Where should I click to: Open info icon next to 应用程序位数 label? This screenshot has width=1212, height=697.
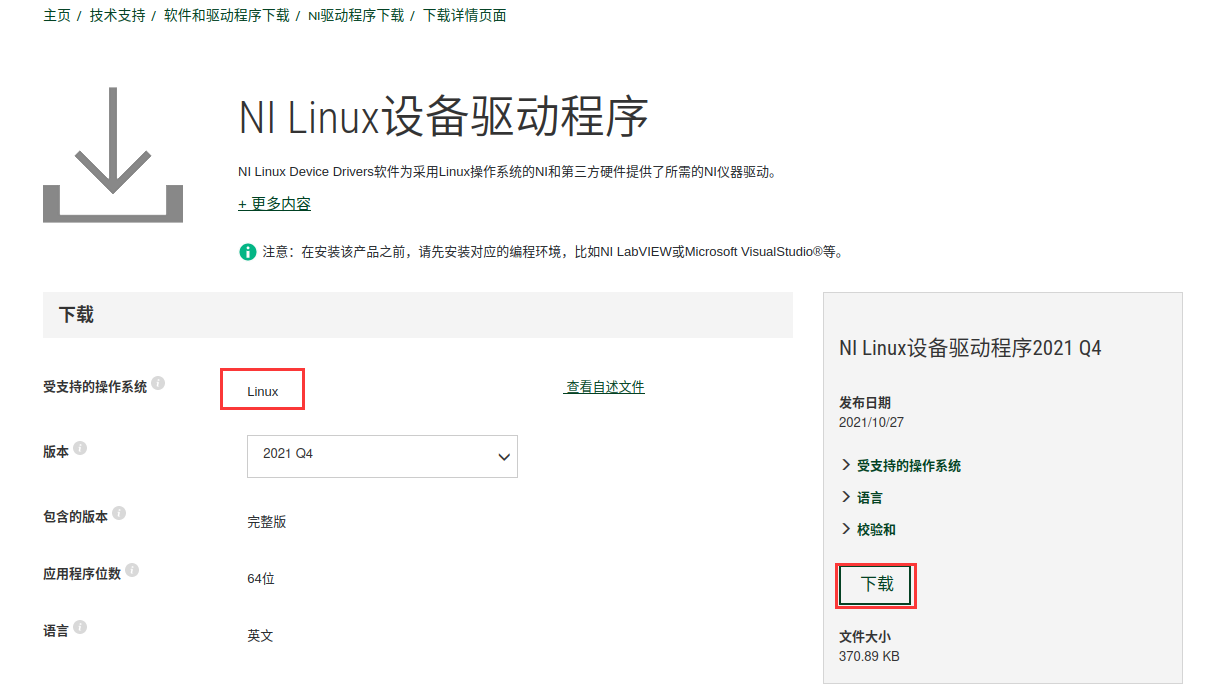[132, 570]
